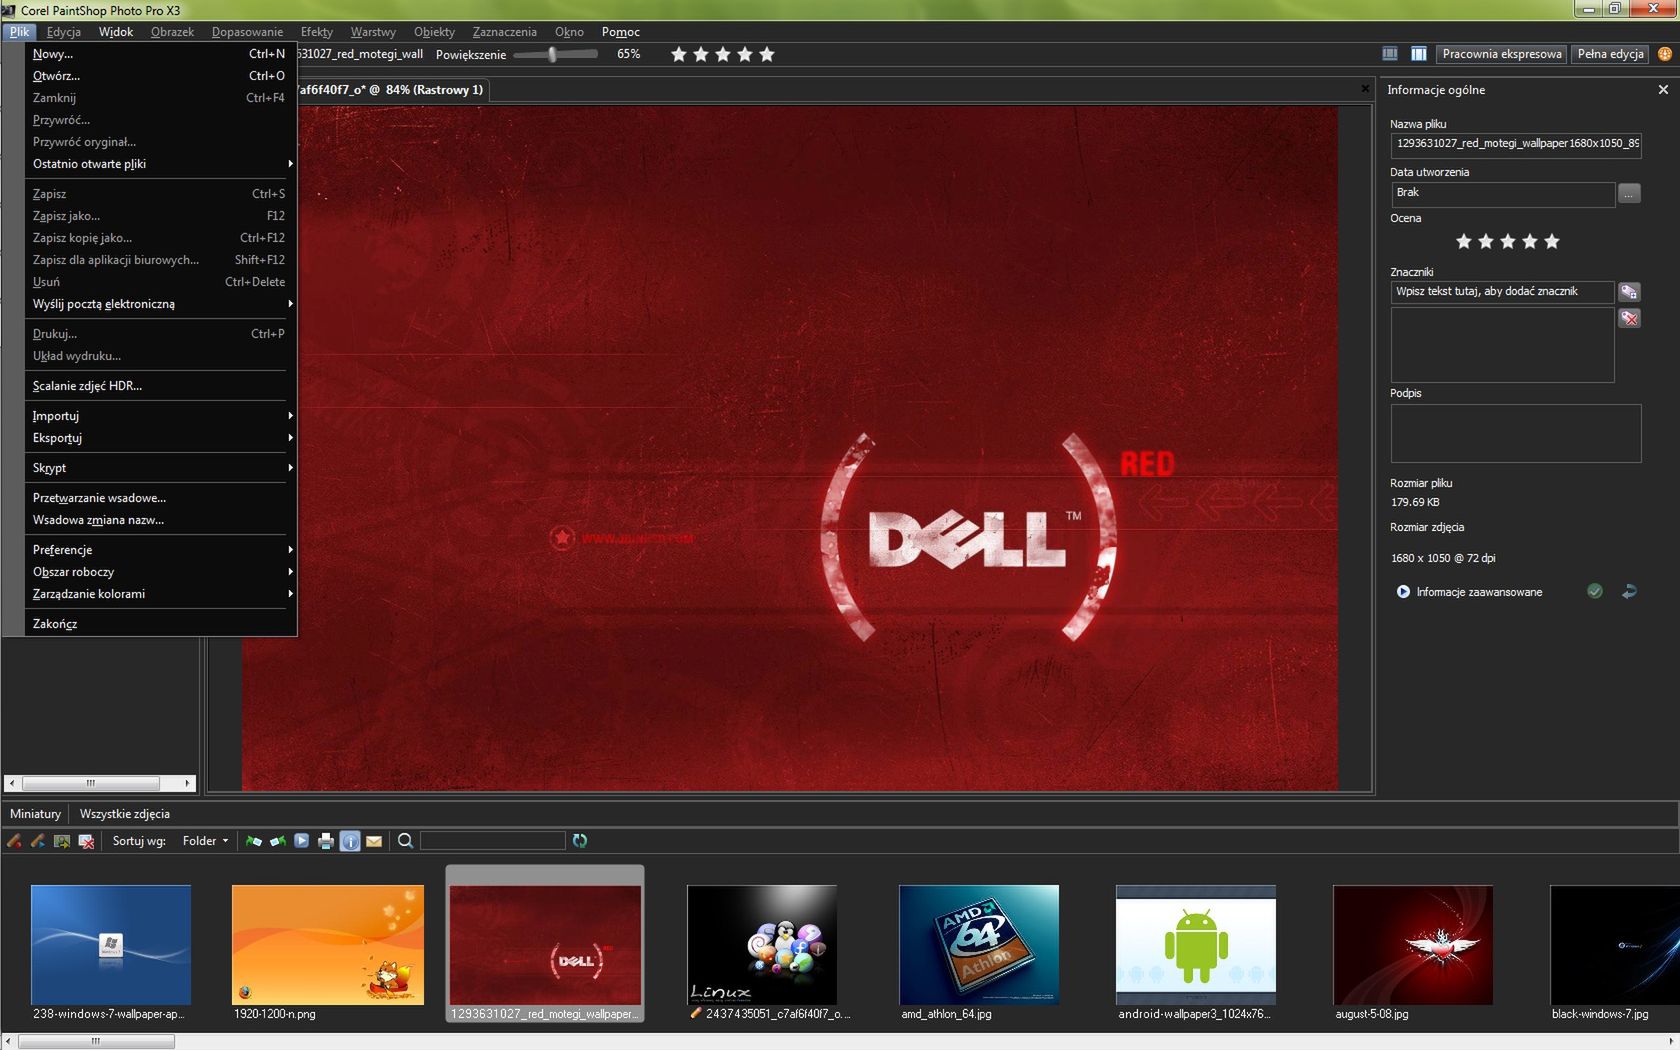Select the 1920-1200-n.png thumbnail
1680x1050 pixels.
(328, 945)
